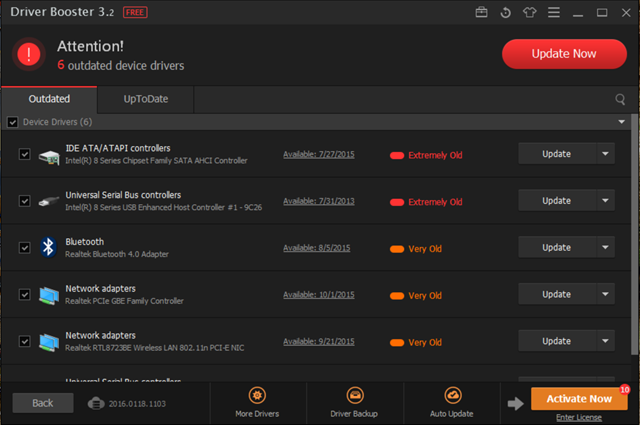This screenshot has width=640, height=425.
Task: Uncheck the Realtek PCIe GBE Family Controller checkbox
Action: coord(24,295)
